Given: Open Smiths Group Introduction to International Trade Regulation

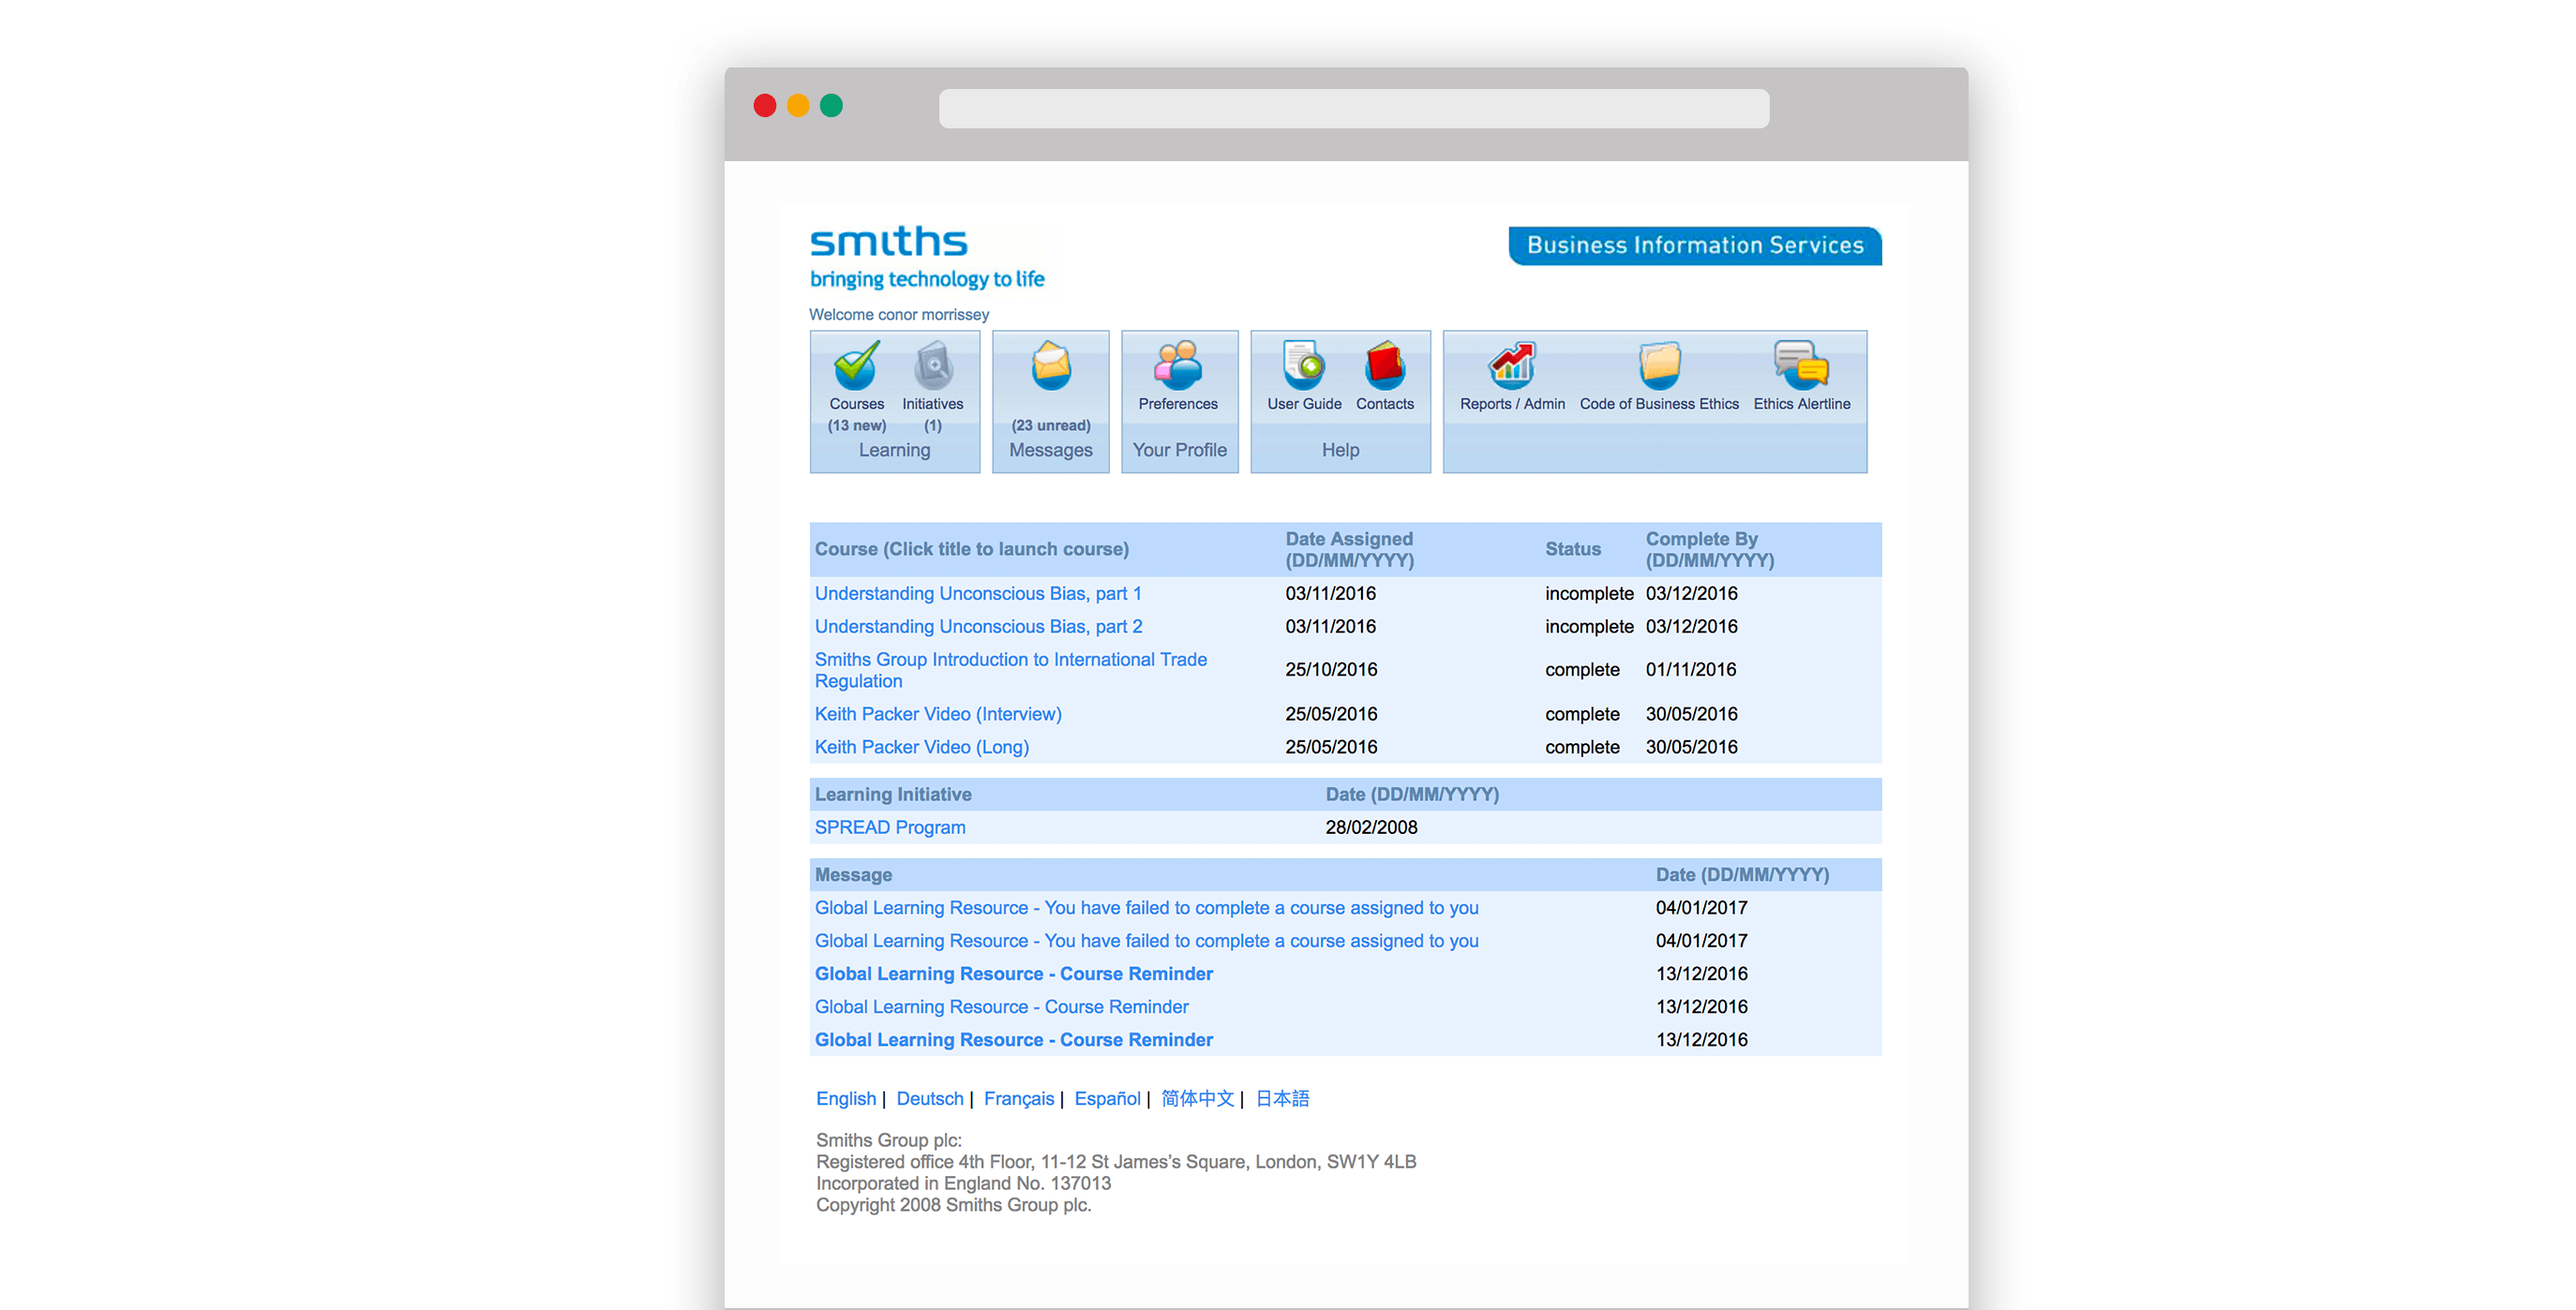Looking at the screenshot, I should pos(1010,670).
